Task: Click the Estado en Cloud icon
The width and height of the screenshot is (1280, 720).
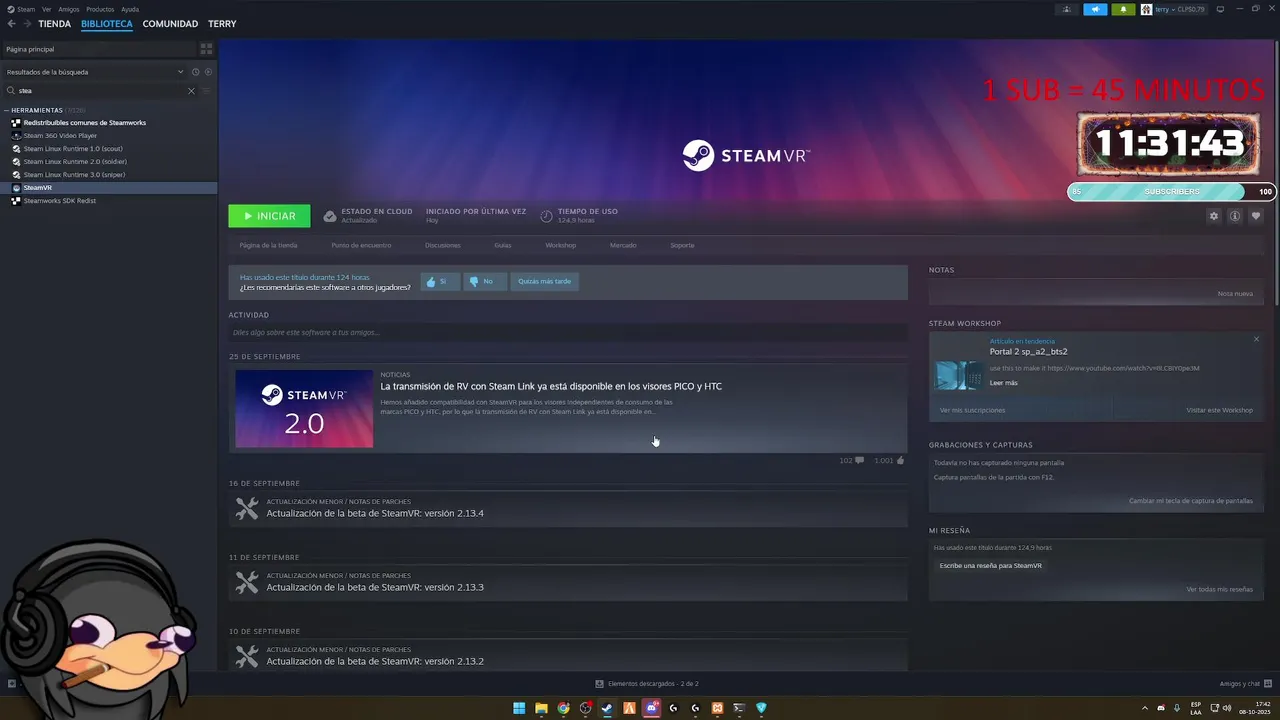Action: click(x=330, y=216)
